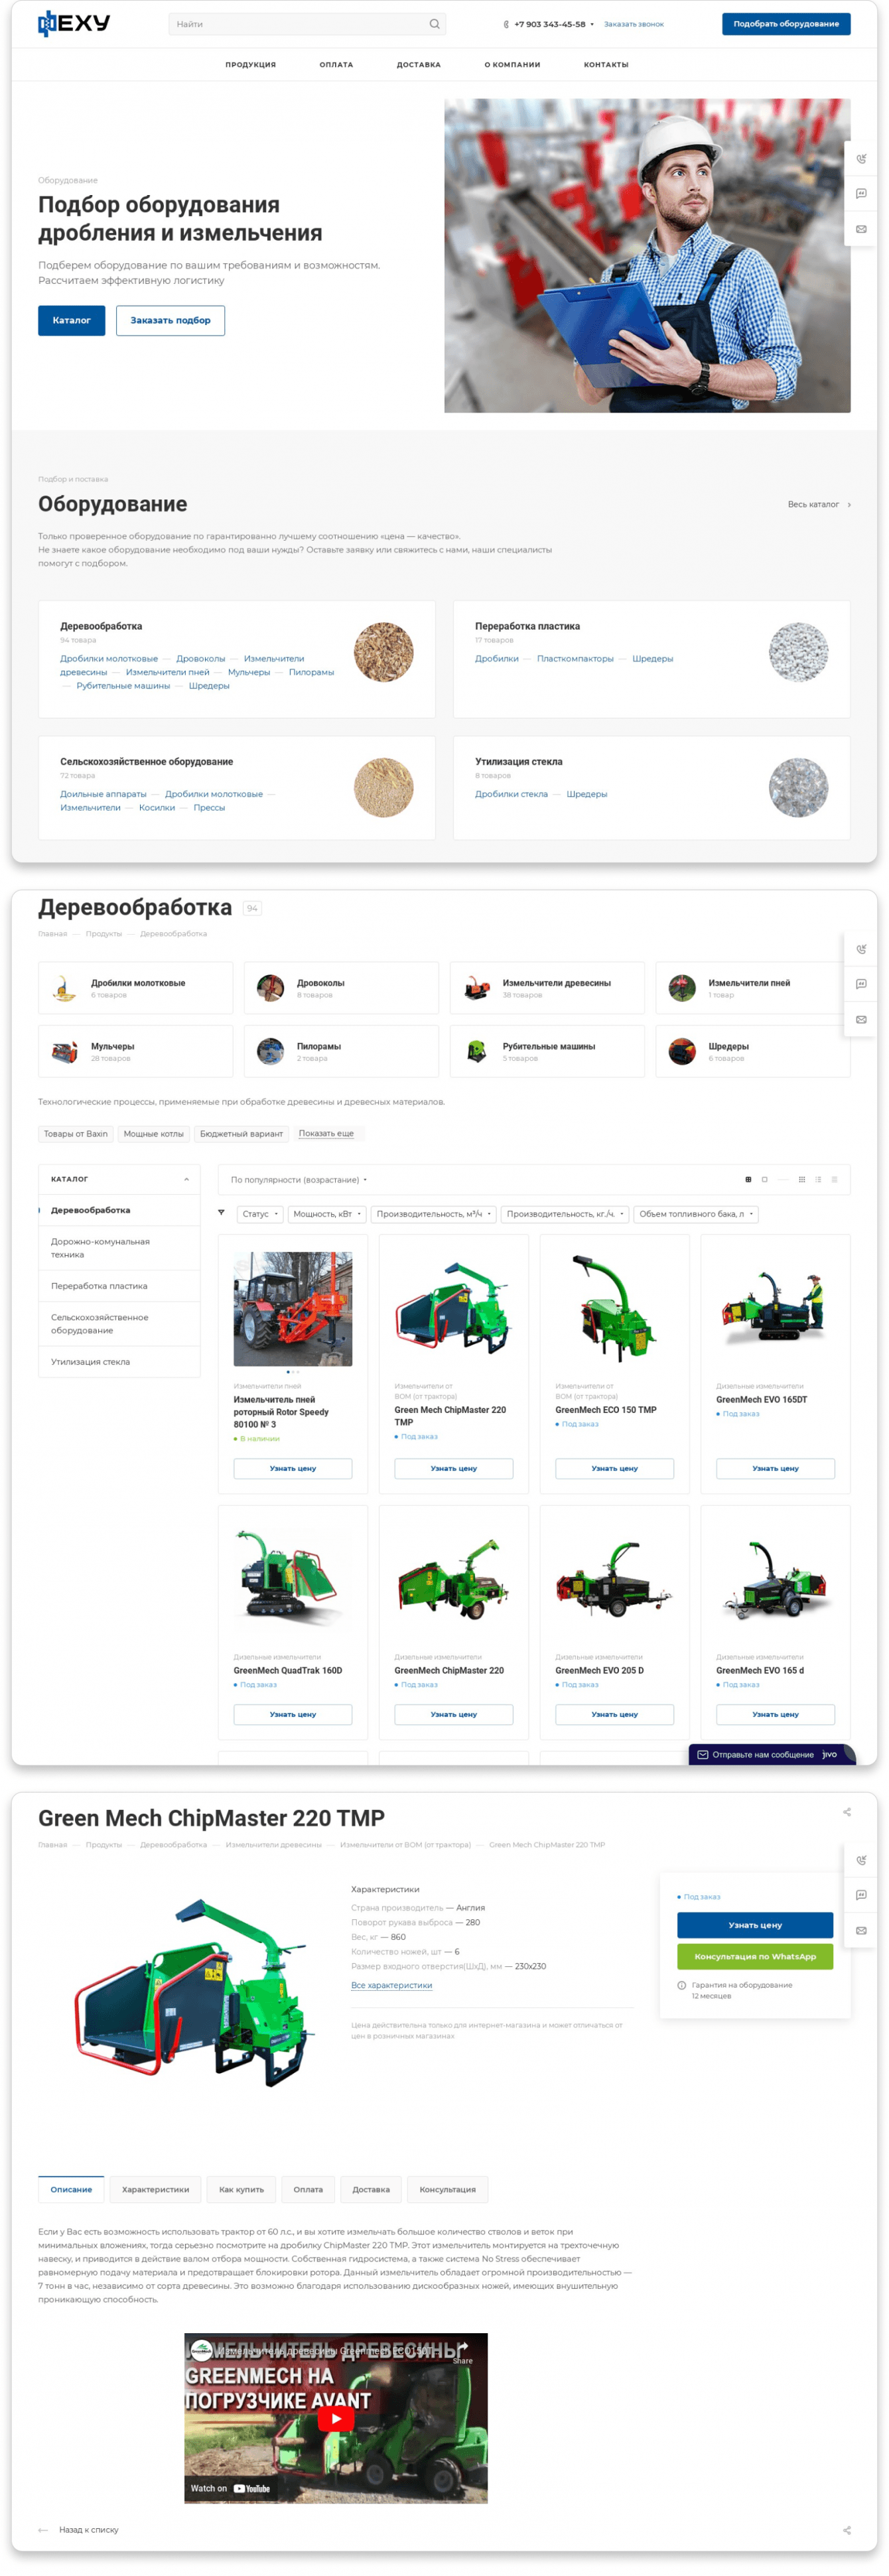
Task: Click the Отправьте нам сообщение jivo widget
Action: point(771,1754)
